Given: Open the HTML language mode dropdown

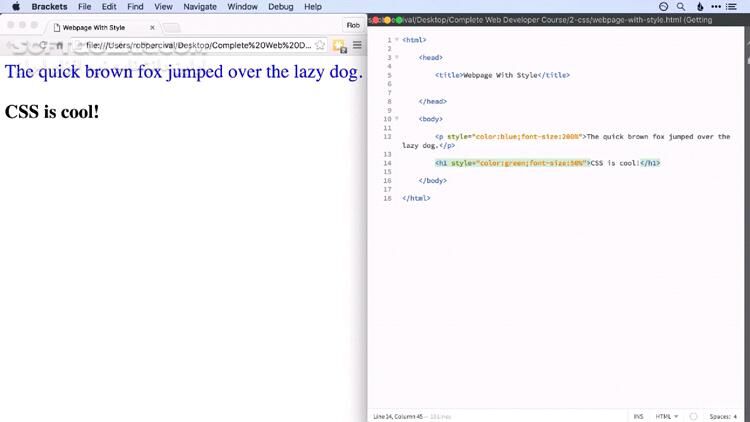Looking at the screenshot, I should click(x=666, y=416).
